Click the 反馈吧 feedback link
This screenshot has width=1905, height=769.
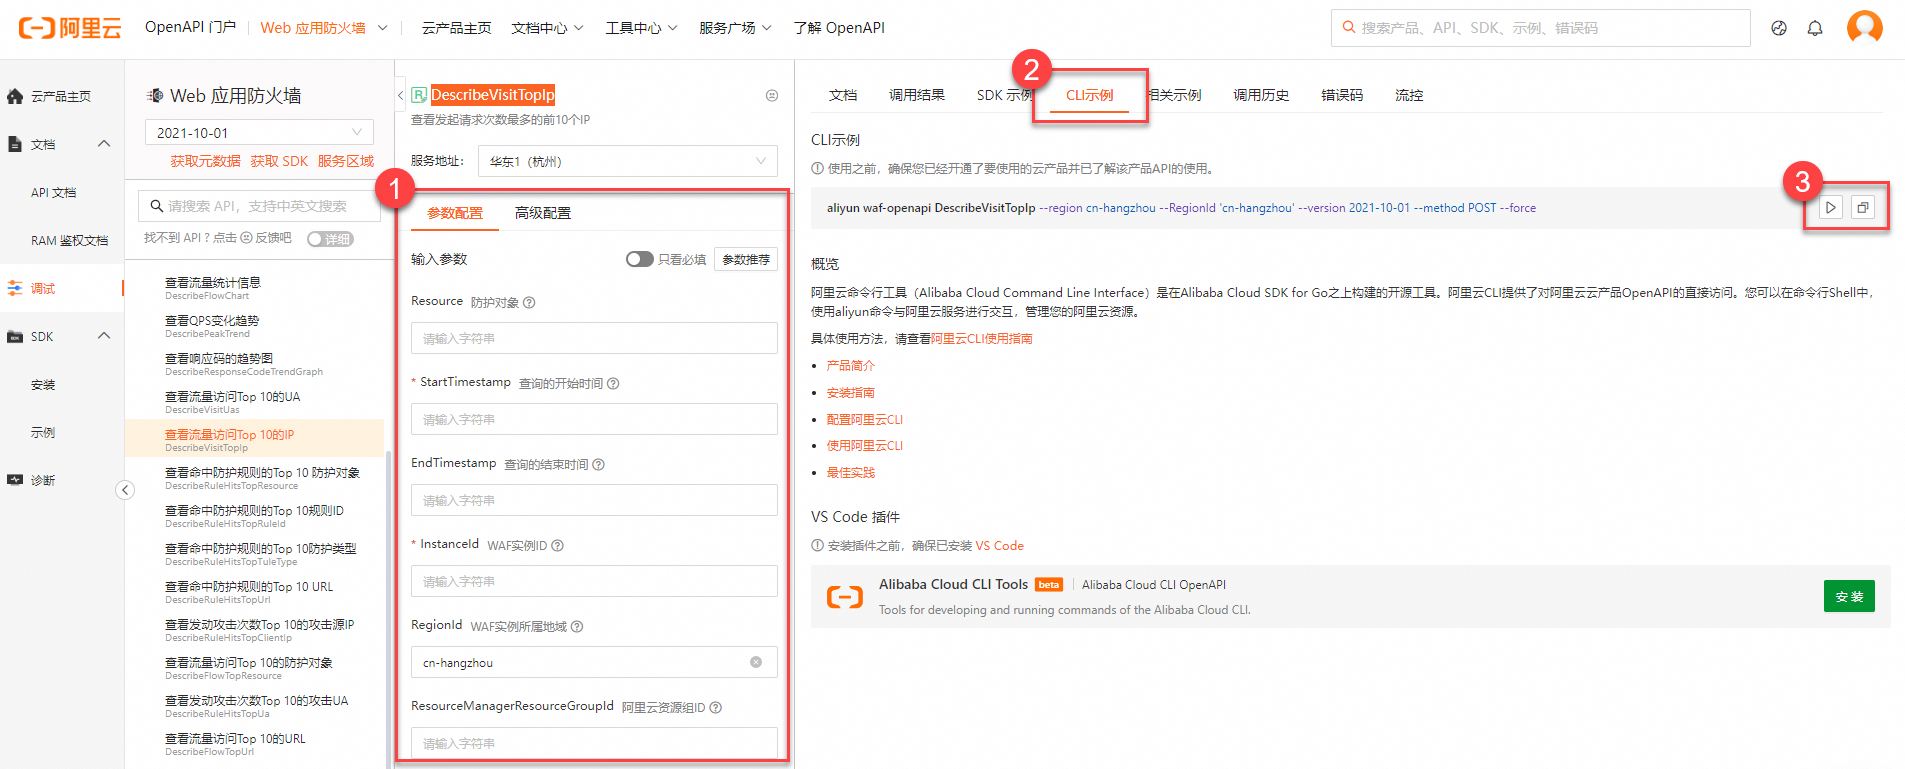click(x=273, y=238)
